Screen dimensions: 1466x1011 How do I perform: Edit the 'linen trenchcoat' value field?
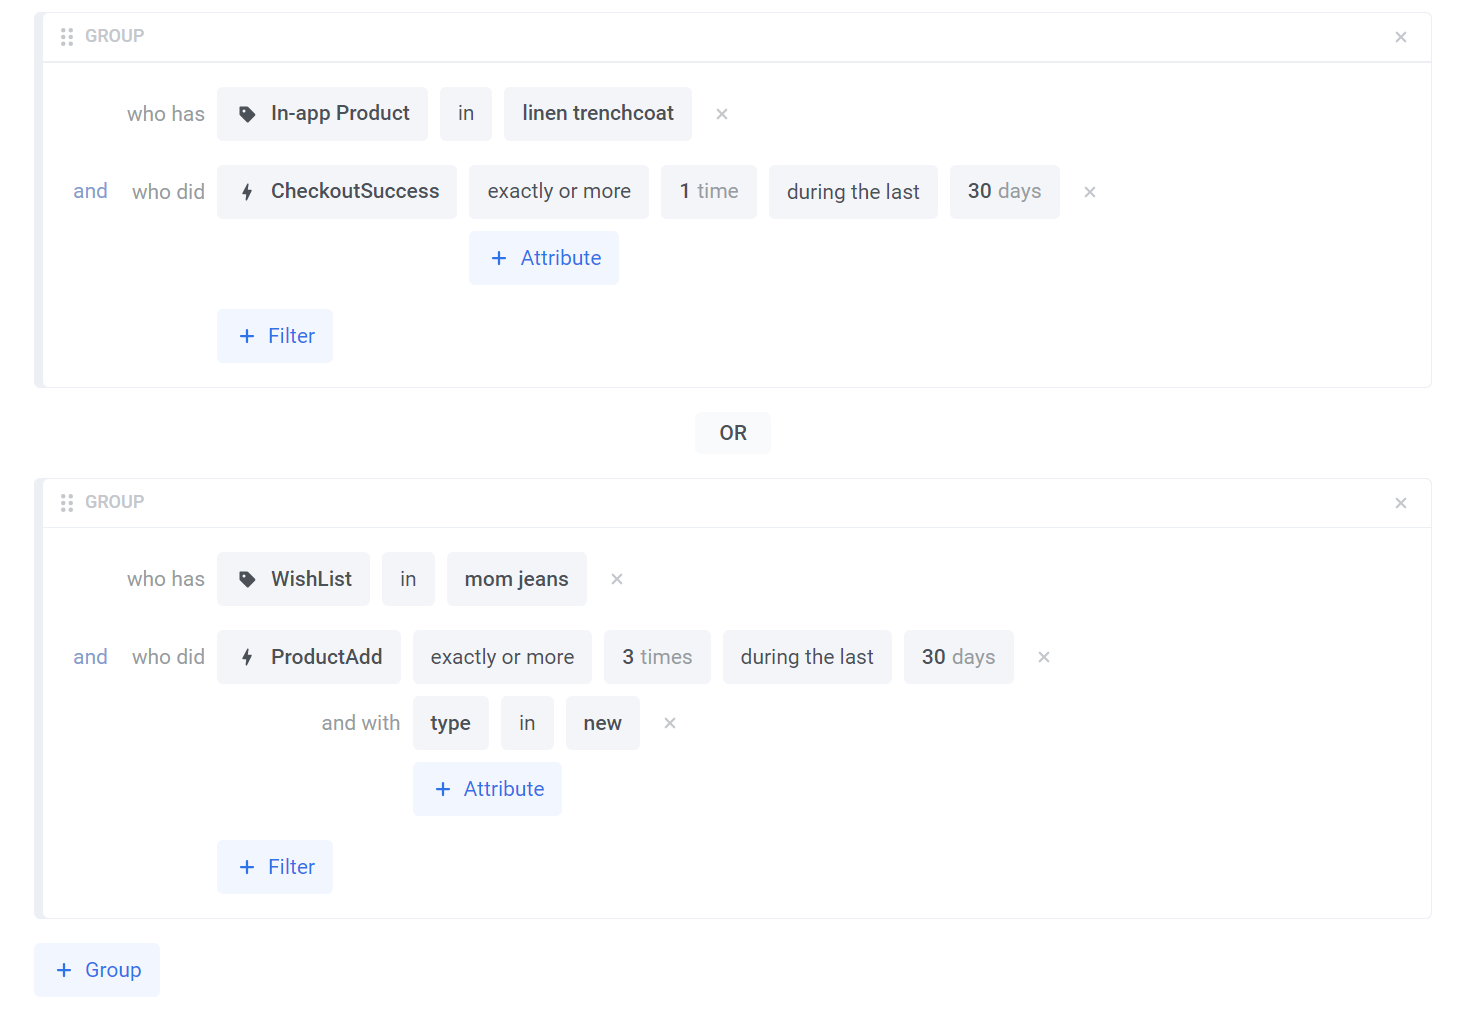(x=597, y=114)
